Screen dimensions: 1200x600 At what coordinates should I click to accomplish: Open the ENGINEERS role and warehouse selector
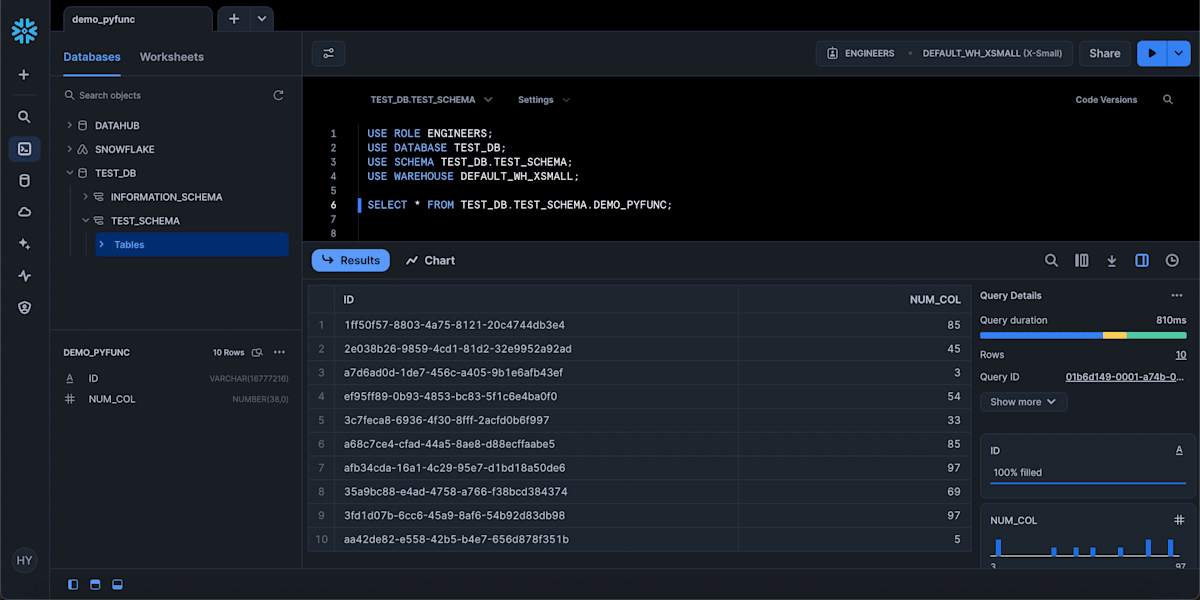[945, 54]
